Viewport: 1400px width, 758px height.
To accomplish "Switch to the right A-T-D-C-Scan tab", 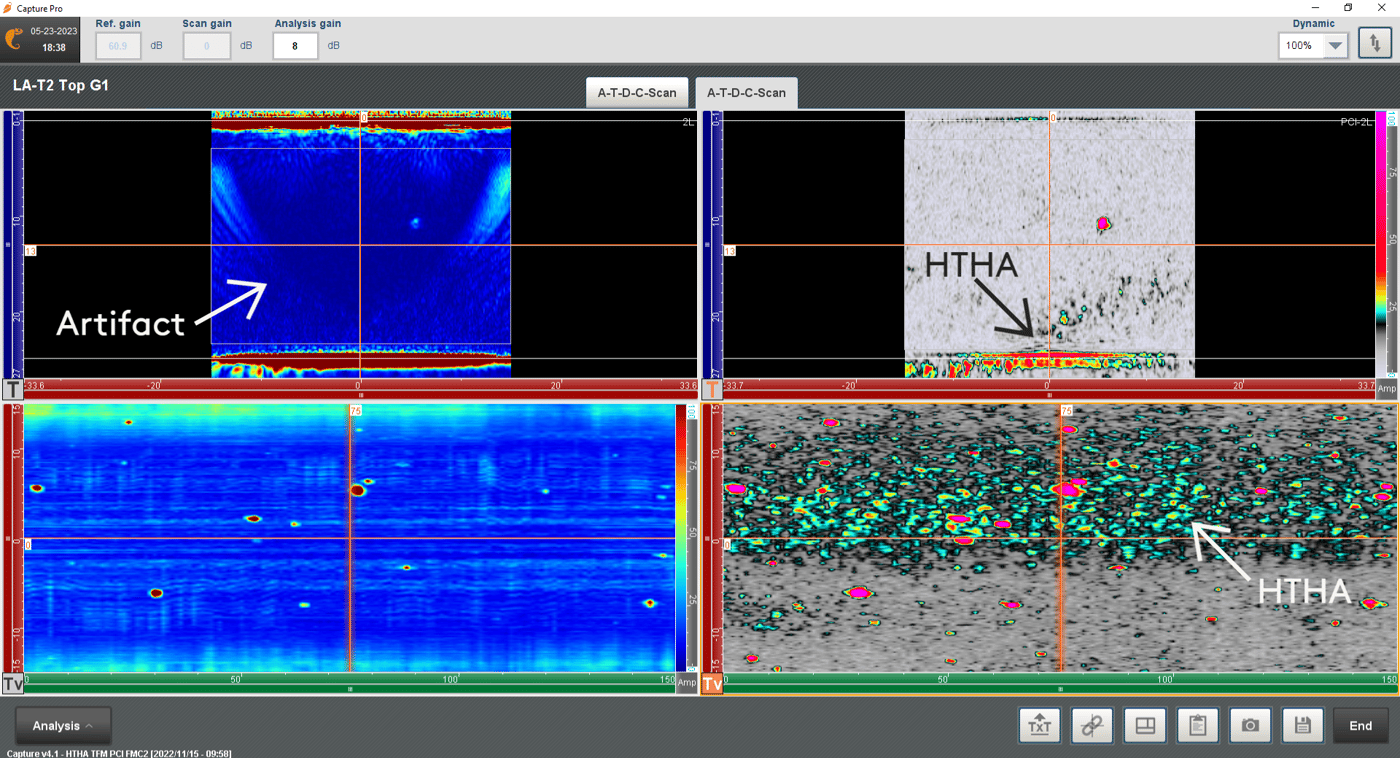I will coord(749,92).
